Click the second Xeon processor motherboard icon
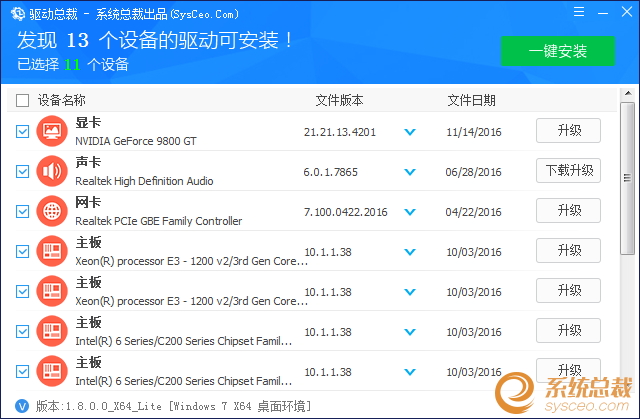 click(x=52, y=291)
